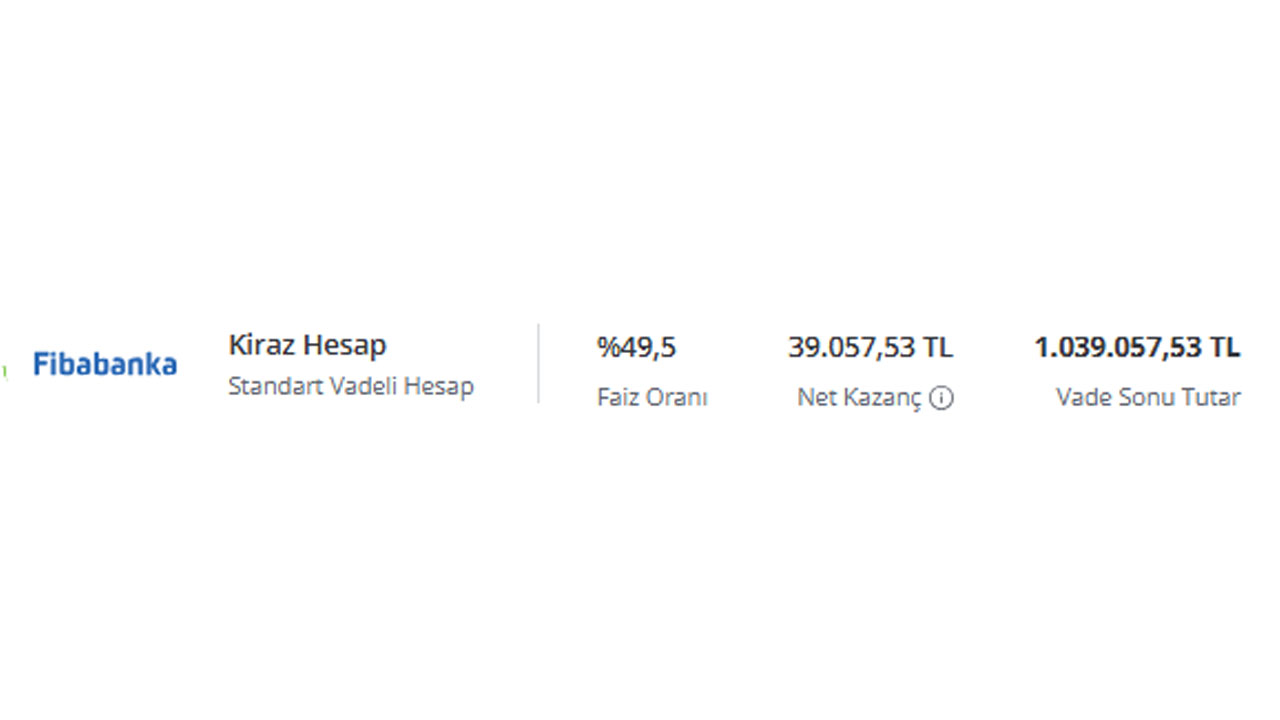The height and width of the screenshot is (720, 1280).
Task: Select the Faiz Oranı label
Action: pyautogui.click(x=652, y=397)
